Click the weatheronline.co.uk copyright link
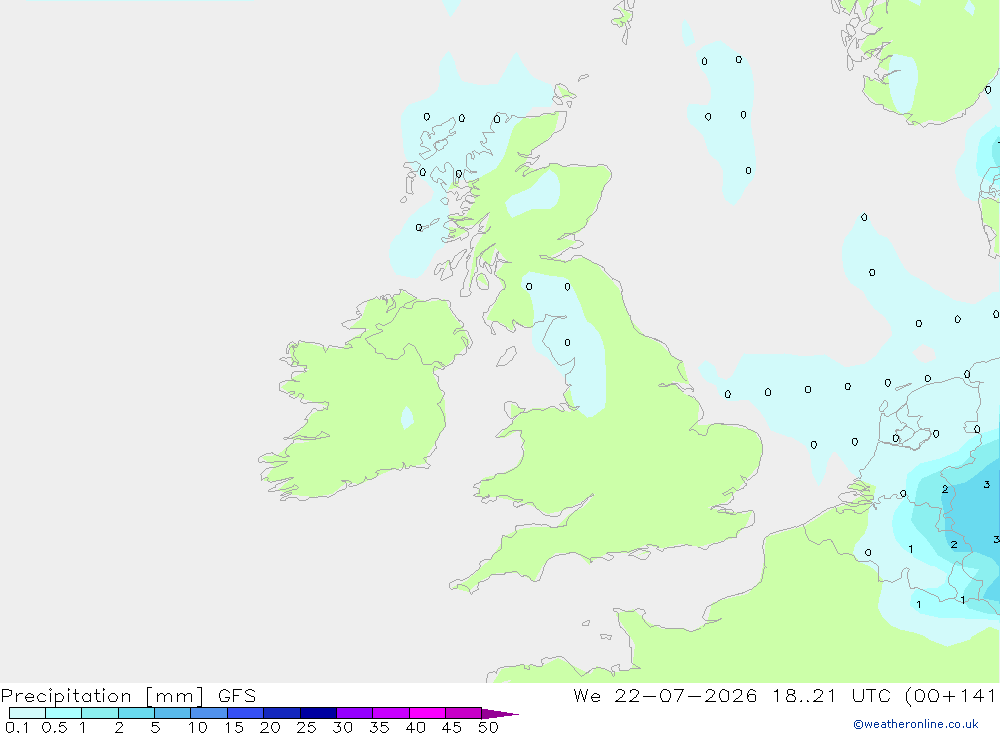The height and width of the screenshot is (733, 1000). pyautogui.click(x=916, y=724)
